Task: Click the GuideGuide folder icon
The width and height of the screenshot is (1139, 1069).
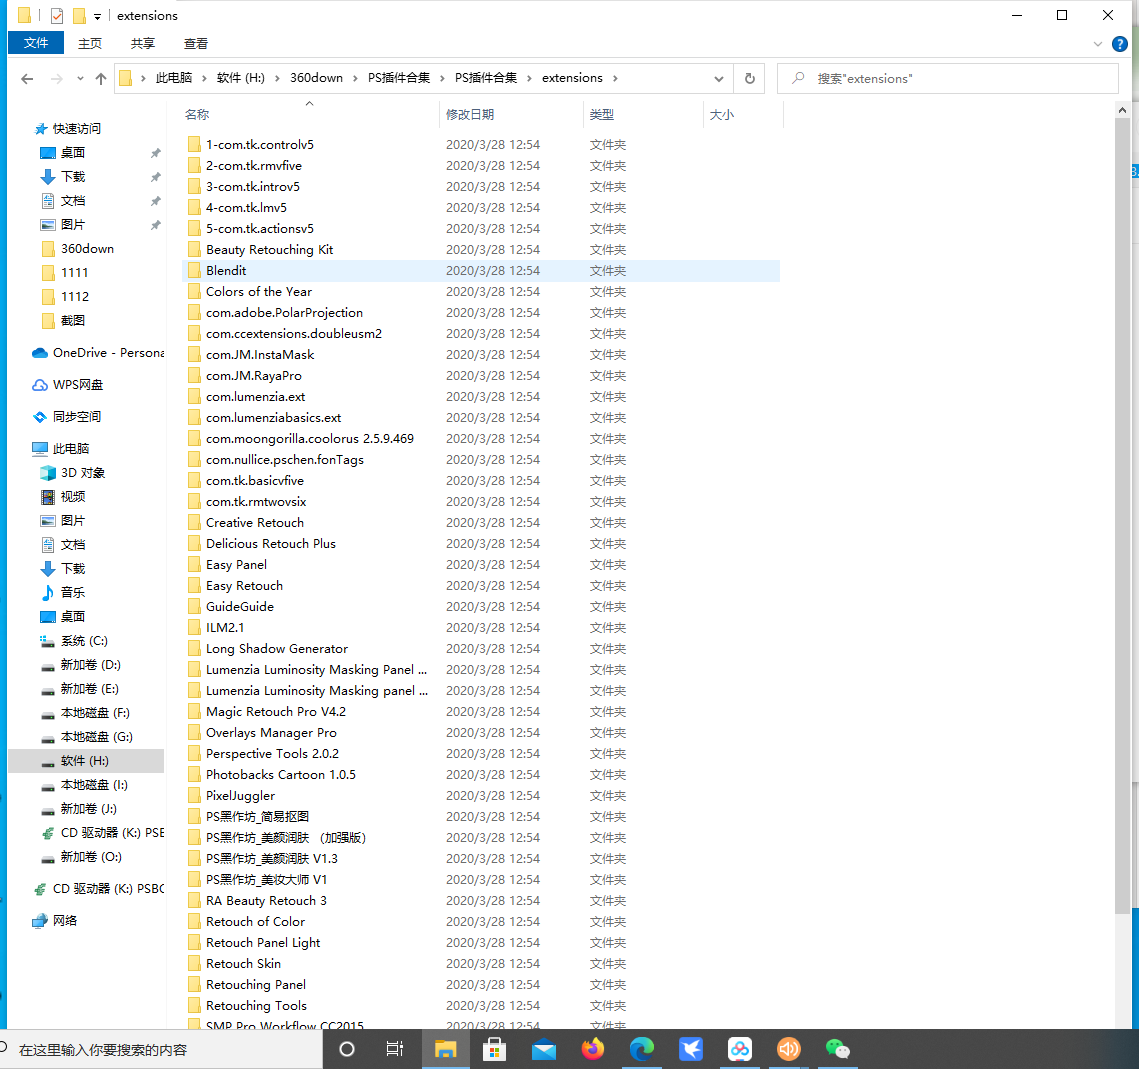Action: [x=194, y=606]
